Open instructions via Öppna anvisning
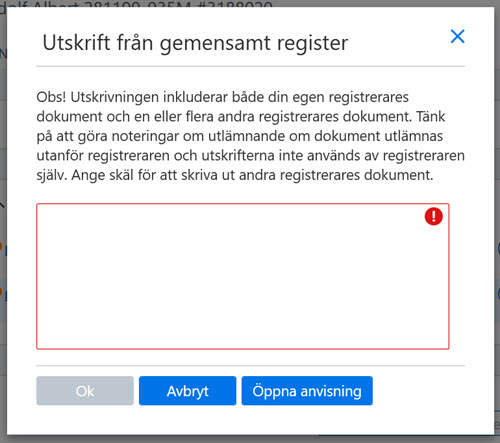The height and width of the screenshot is (443, 500). (x=307, y=391)
